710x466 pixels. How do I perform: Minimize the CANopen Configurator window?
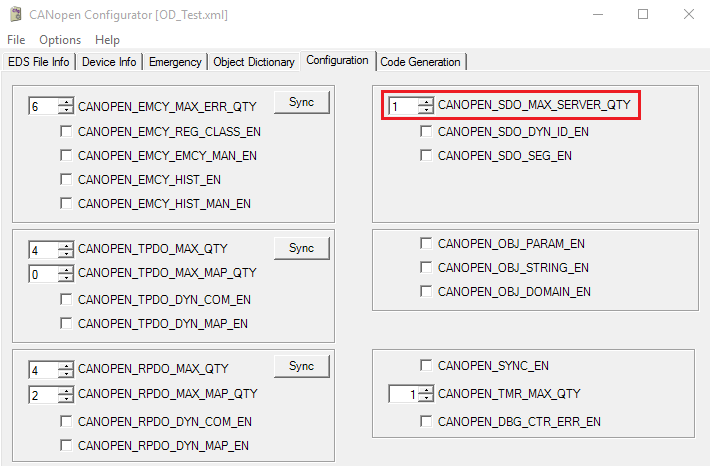click(598, 14)
